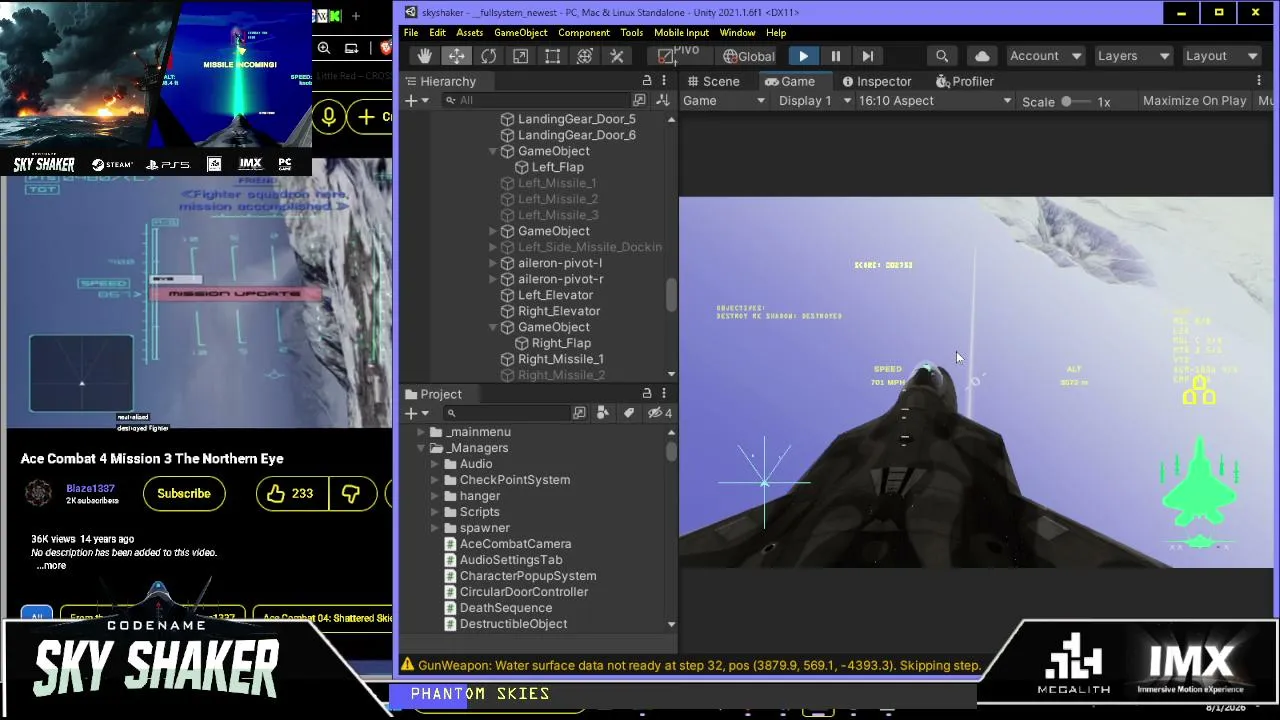Viewport: 1280px width, 720px height.
Task: Select Left_Elevator in Hierarchy
Action: click(555, 295)
